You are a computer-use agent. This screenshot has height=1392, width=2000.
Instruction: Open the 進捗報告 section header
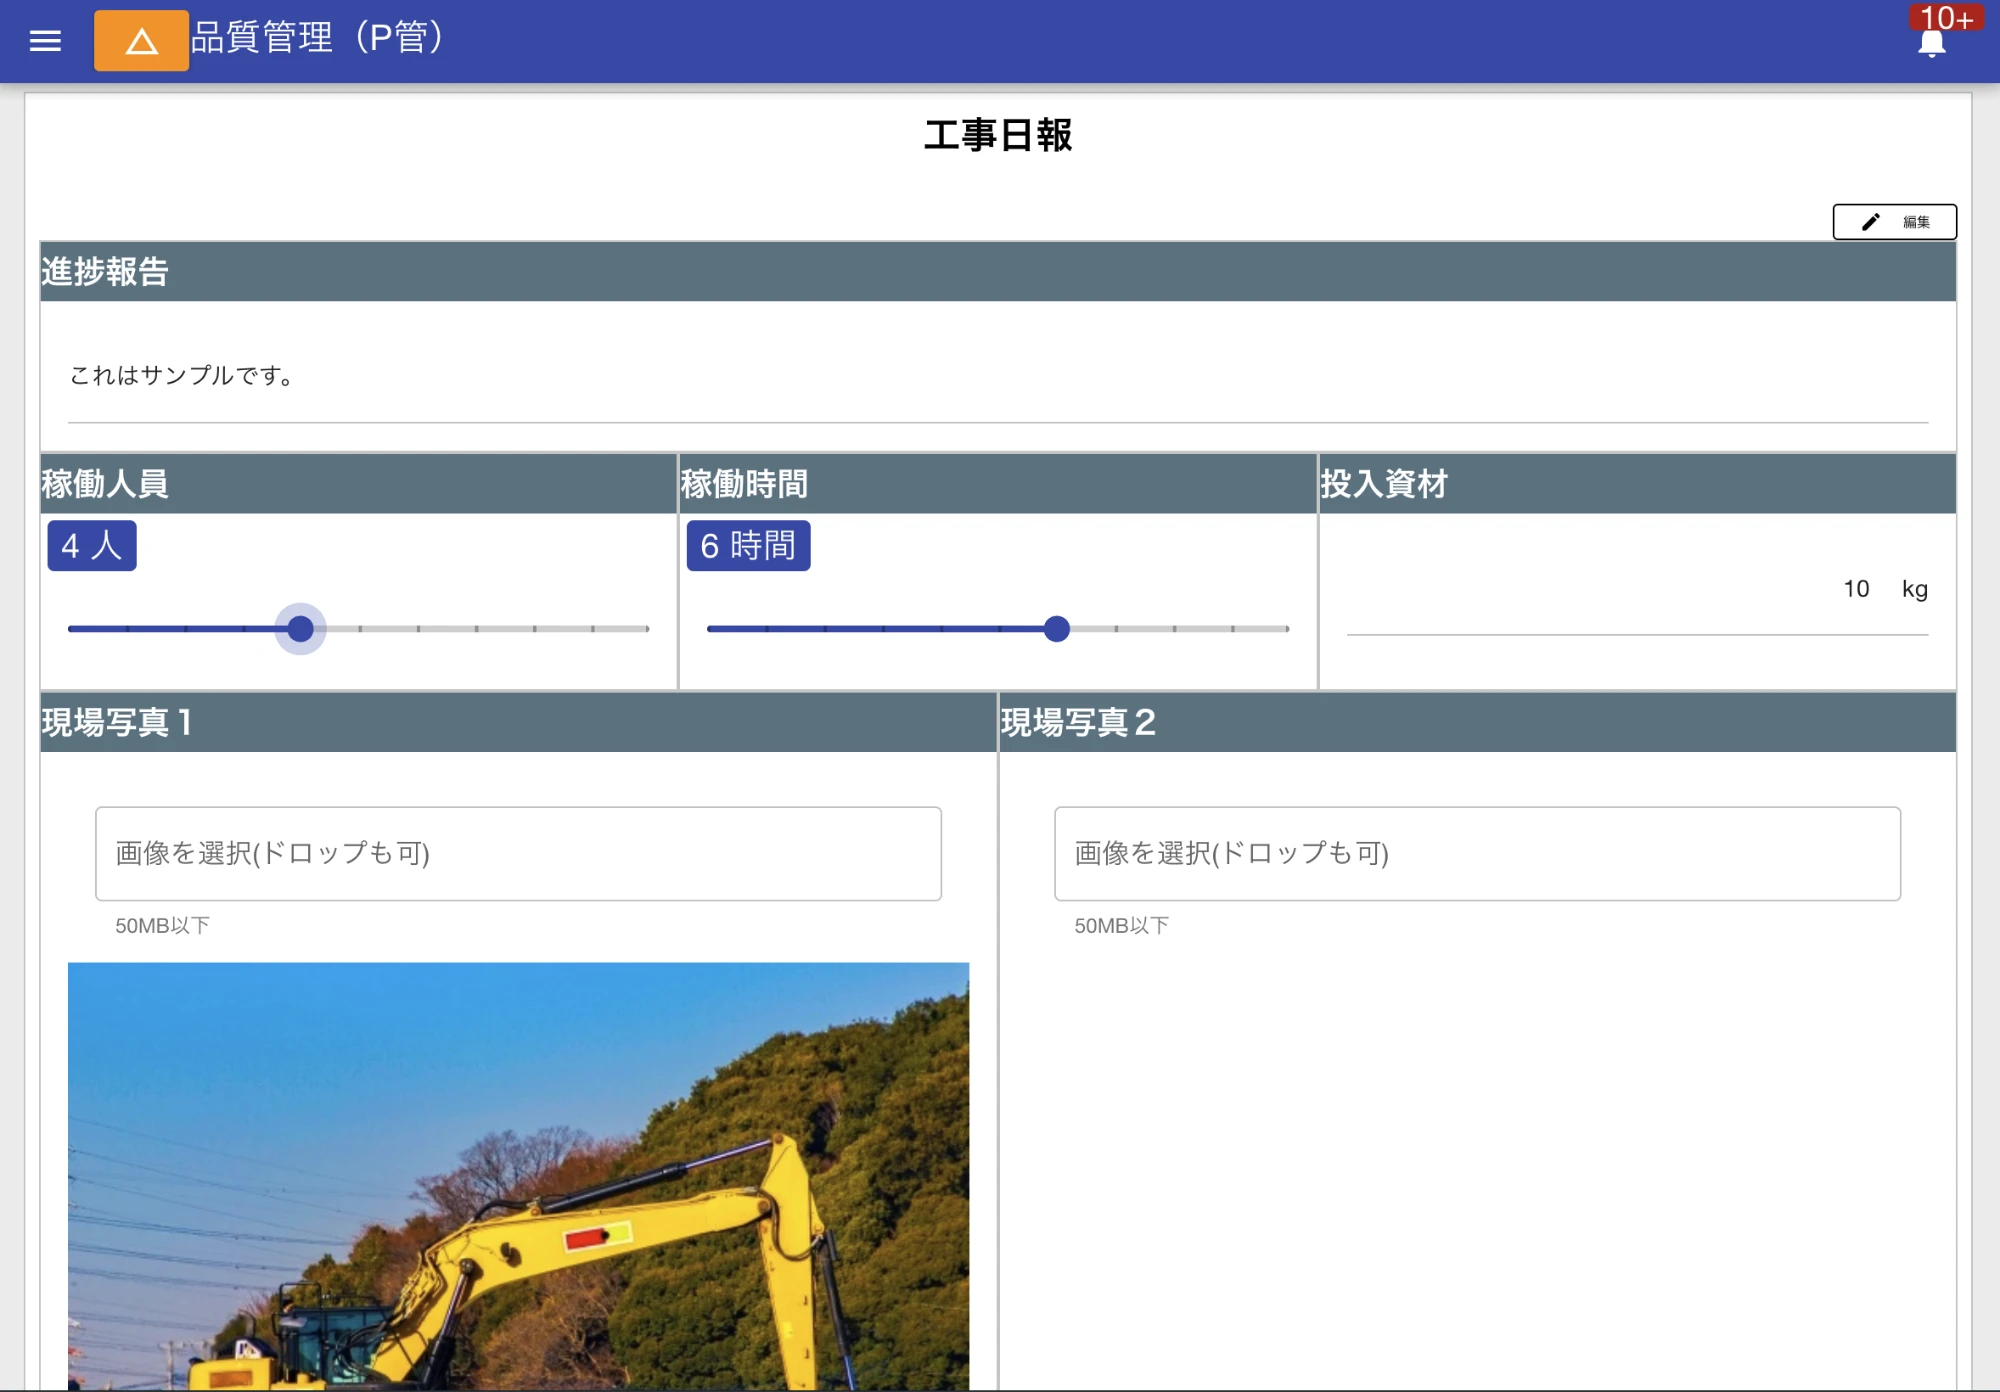coord(105,269)
